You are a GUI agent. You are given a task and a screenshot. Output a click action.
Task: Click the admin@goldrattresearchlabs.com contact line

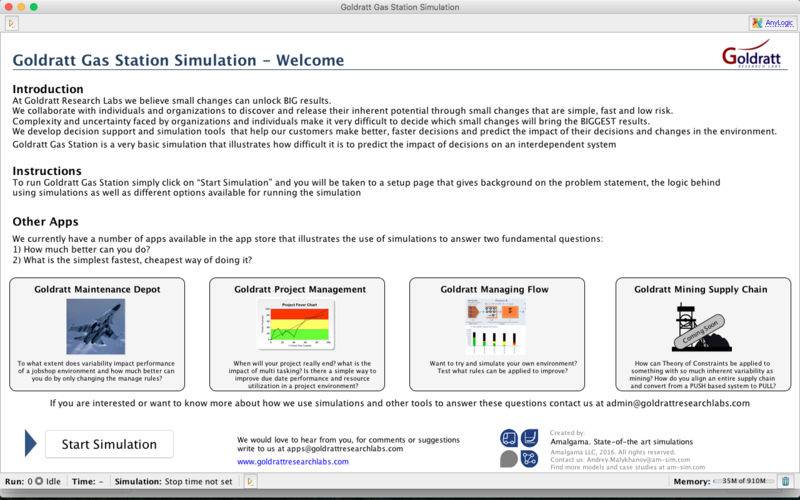(399, 403)
